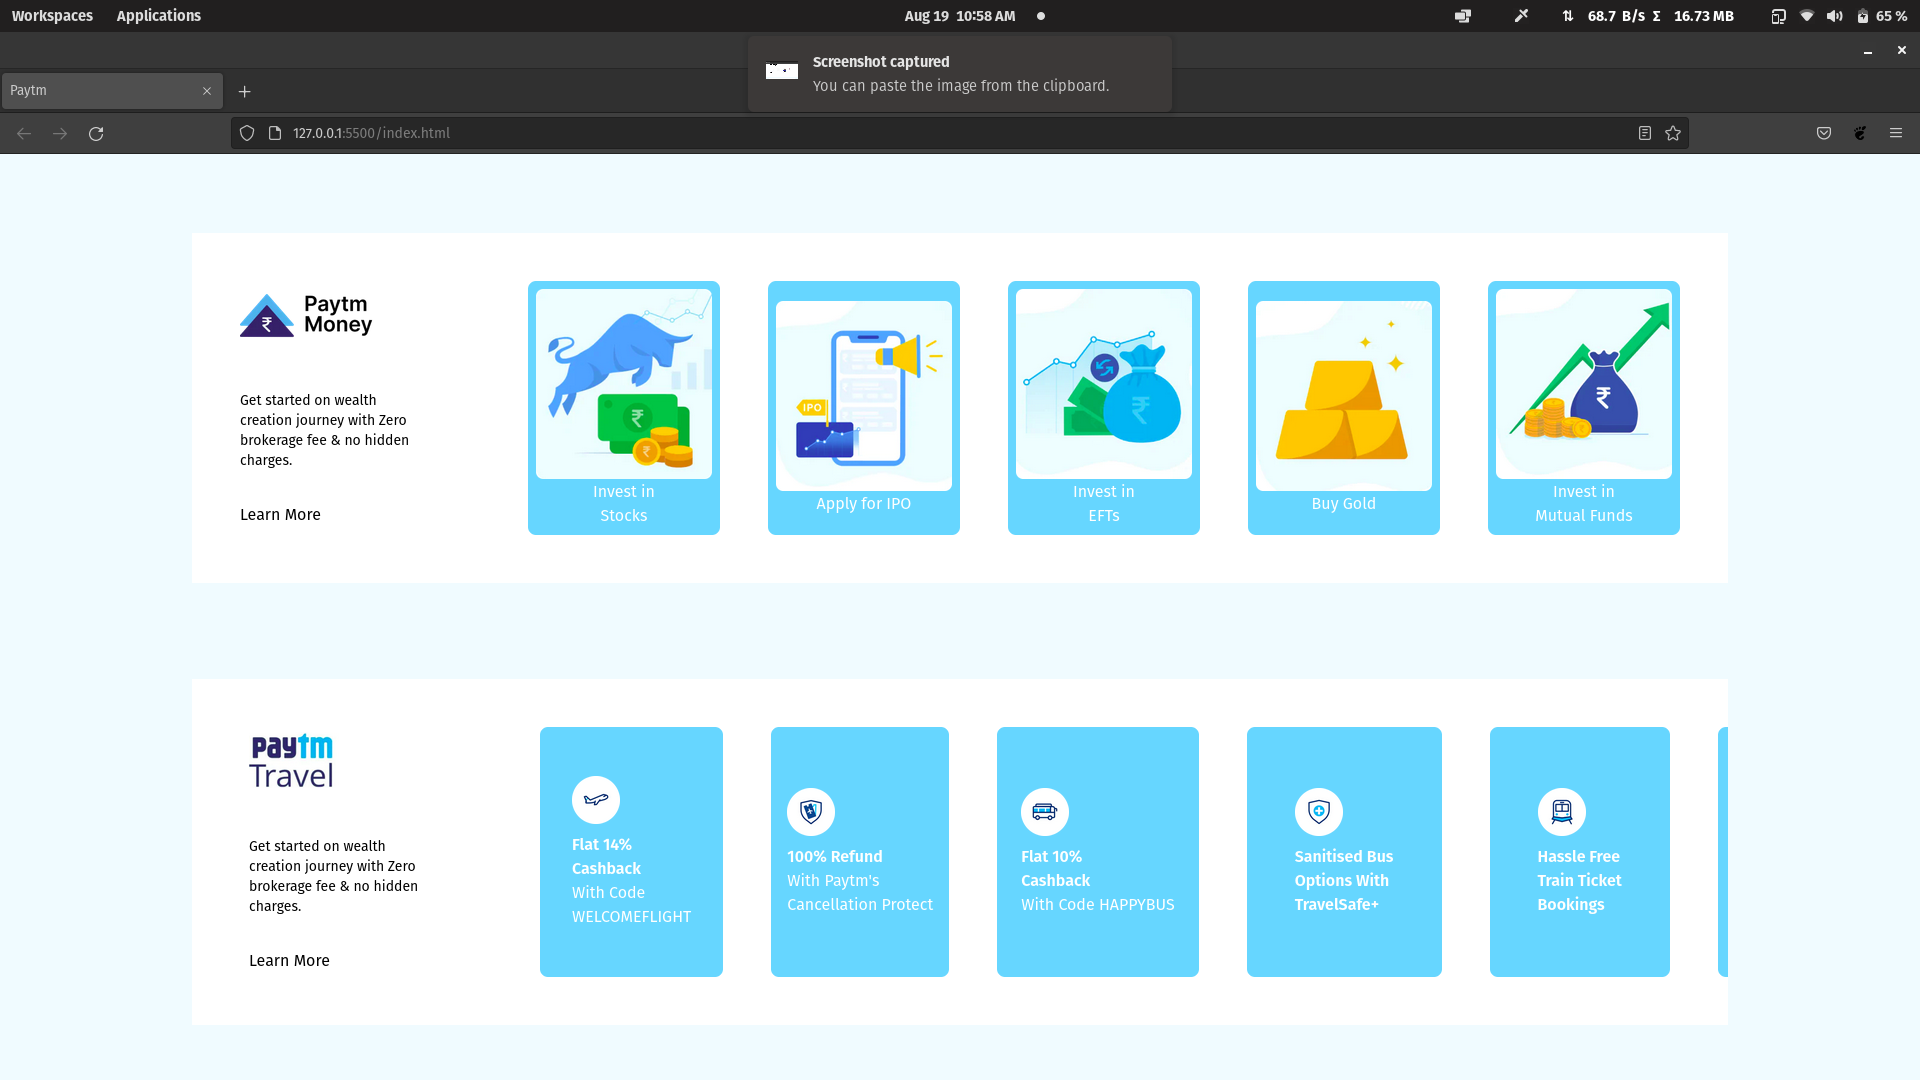Click the train icon on Hassle Free Bookings
Image resolution: width=1920 pixels, height=1080 pixels.
click(1561, 811)
